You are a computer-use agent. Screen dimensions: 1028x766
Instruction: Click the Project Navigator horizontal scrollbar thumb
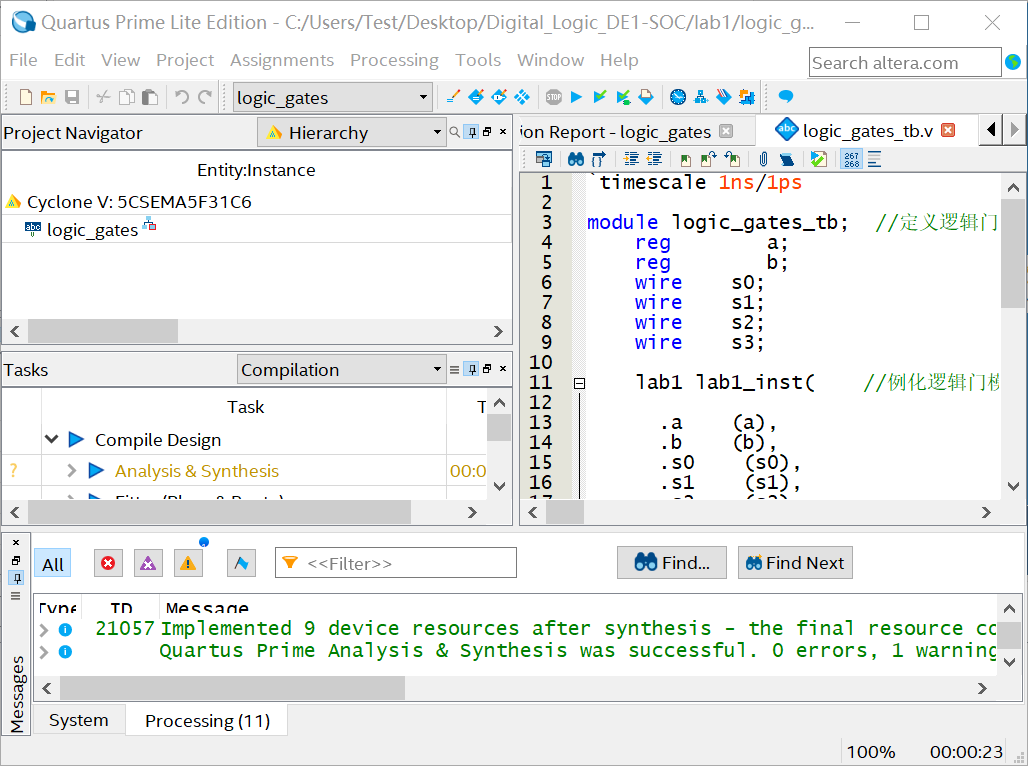(x=102, y=331)
